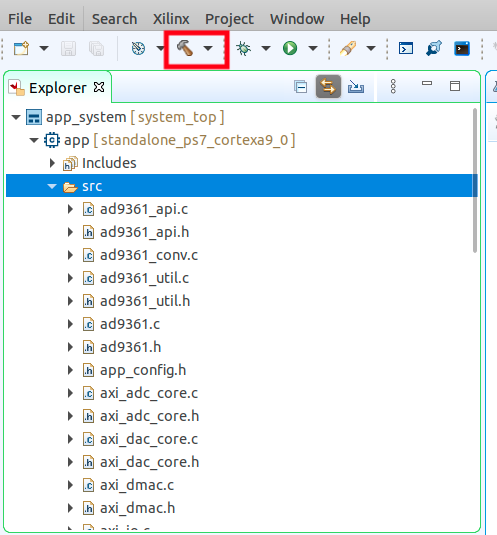Viewport: 497px width, 535px height.
Task: Toggle Link with Editor button
Action: pyautogui.click(x=328, y=86)
